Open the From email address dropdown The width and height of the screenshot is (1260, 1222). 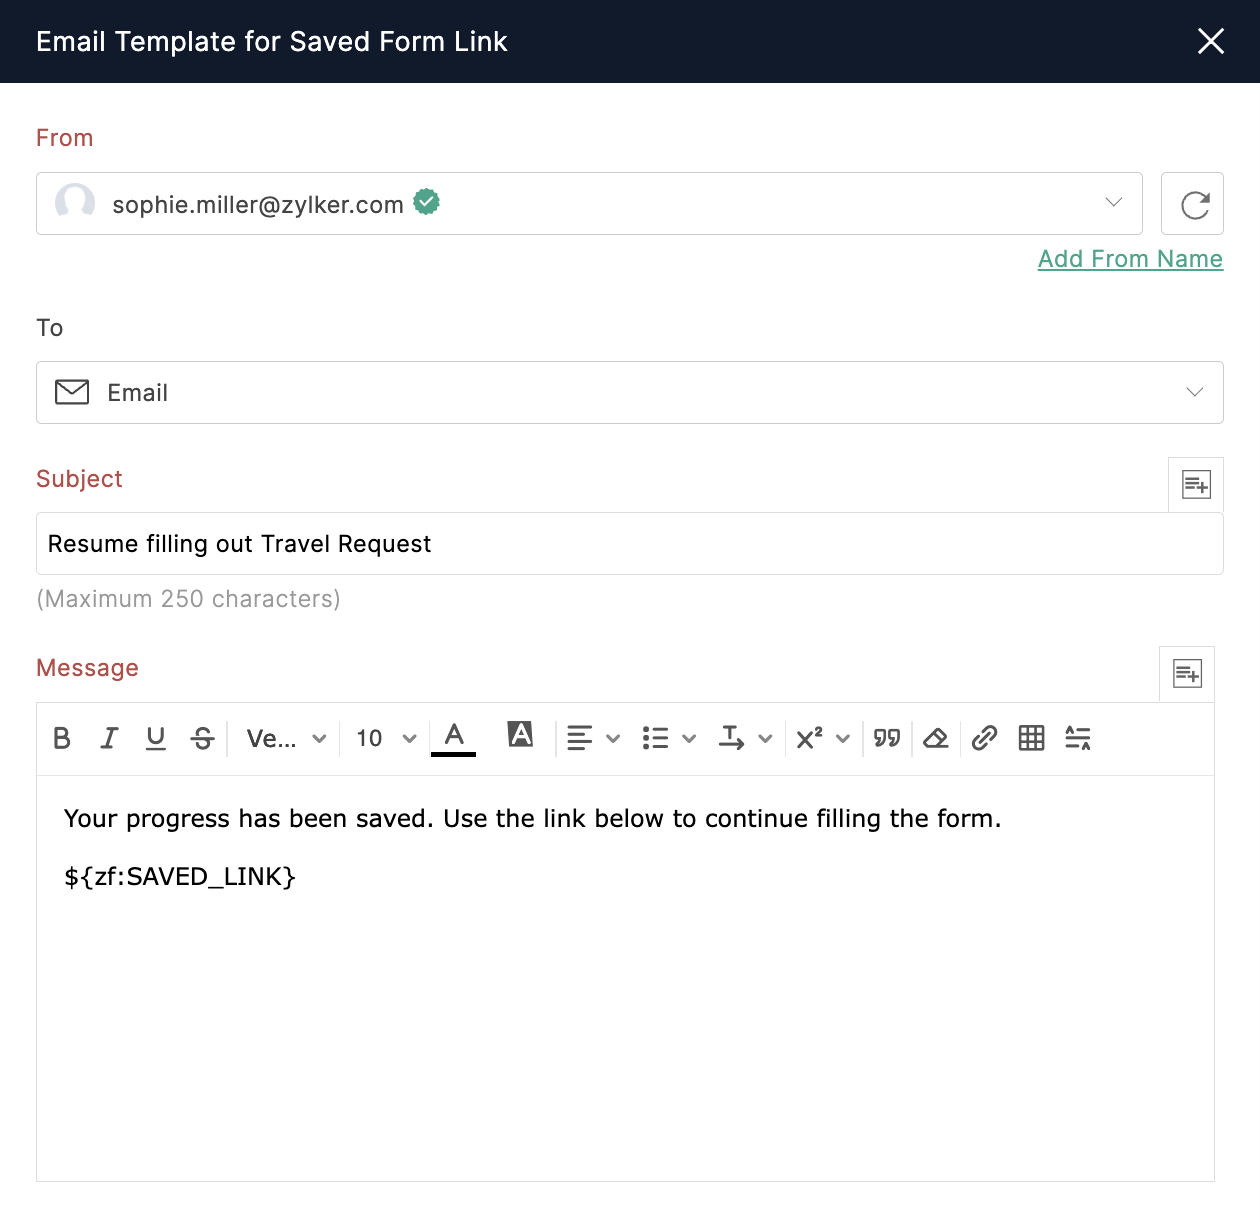point(589,204)
